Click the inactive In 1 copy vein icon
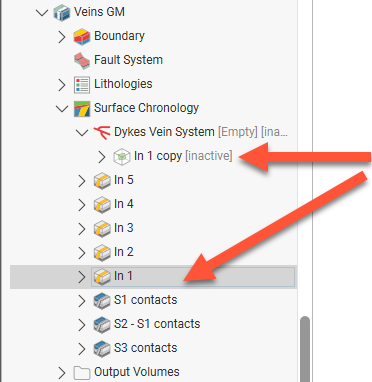 pos(122,156)
